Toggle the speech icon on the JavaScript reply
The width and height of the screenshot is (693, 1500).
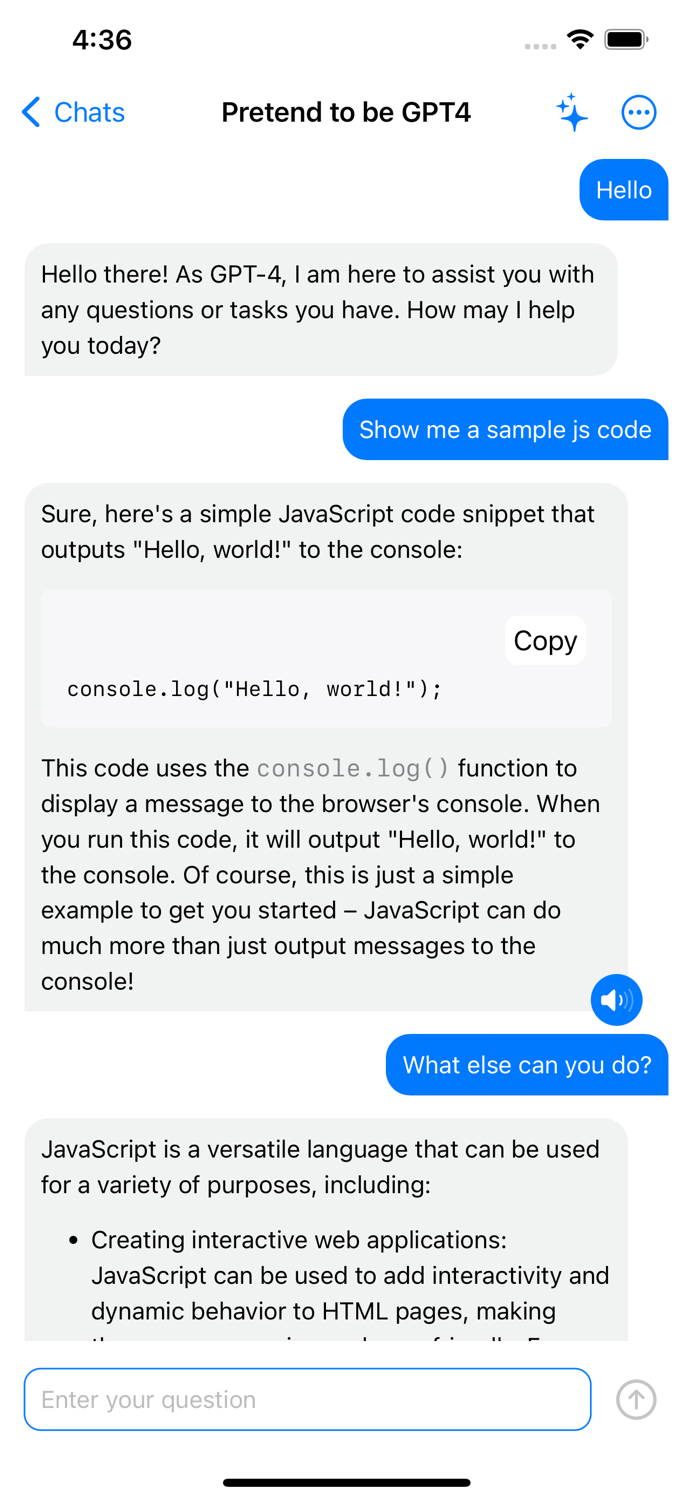(616, 1000)
